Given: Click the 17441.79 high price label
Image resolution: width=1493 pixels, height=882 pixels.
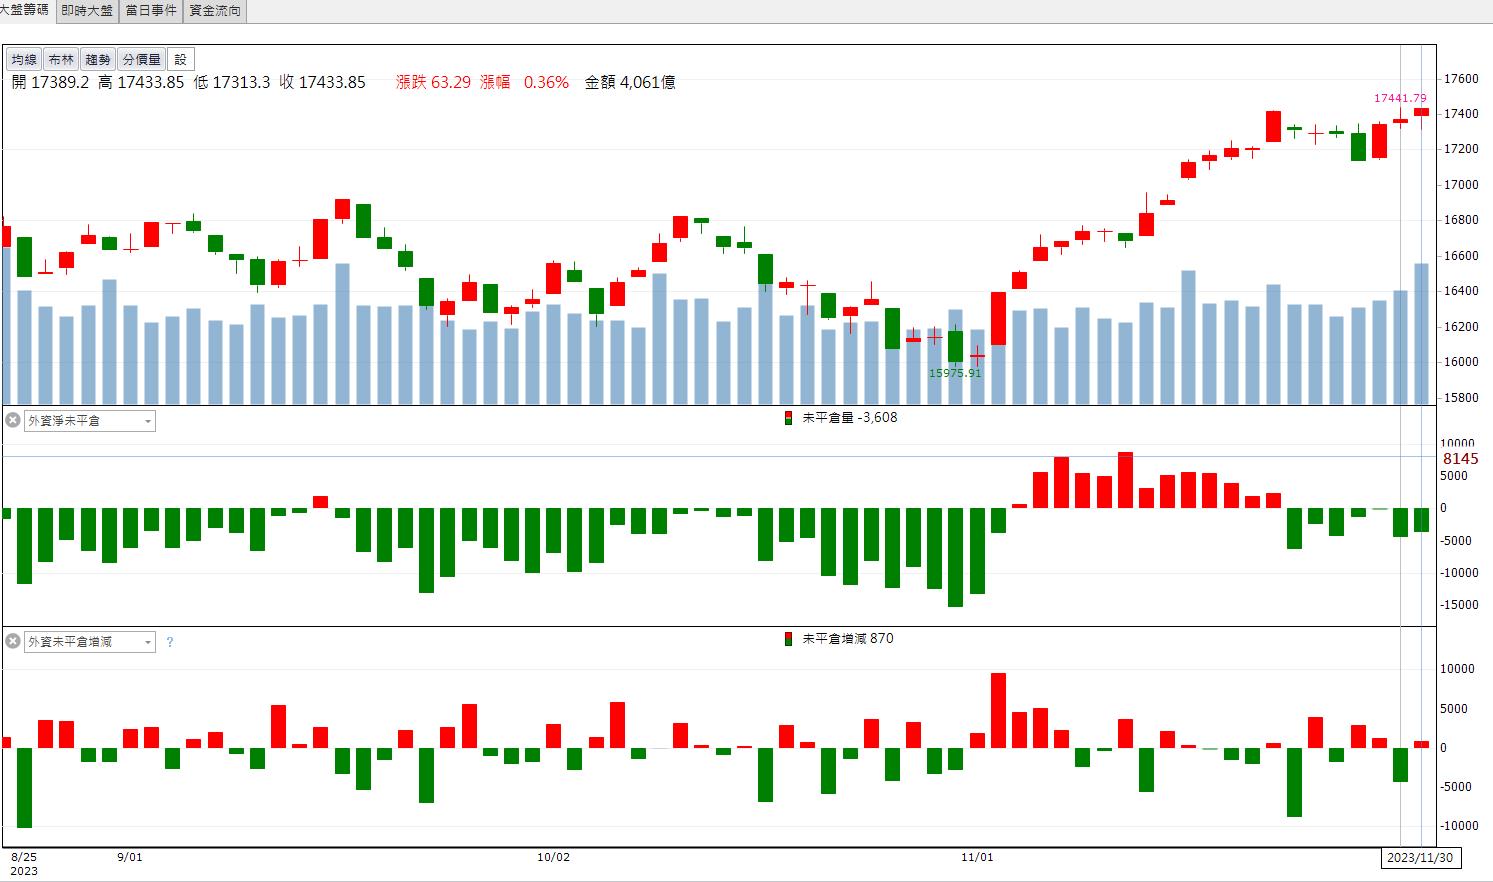Looking at the screenshot, I should tap(1400, 98).
